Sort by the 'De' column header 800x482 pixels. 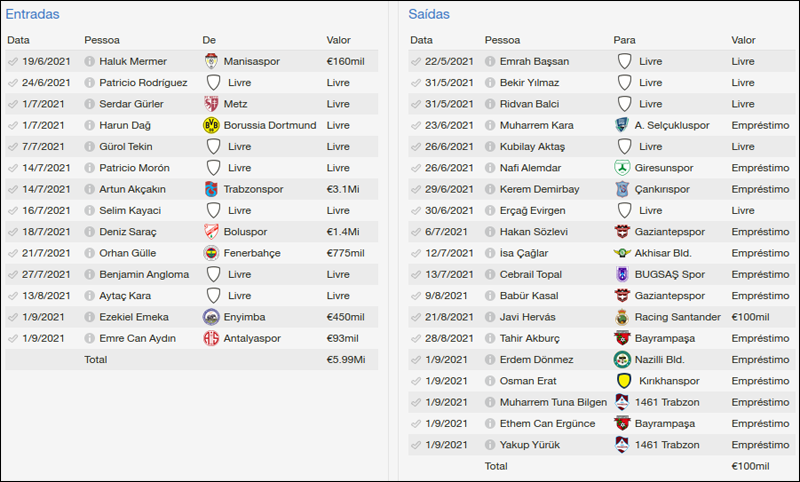tap(209, 40)
